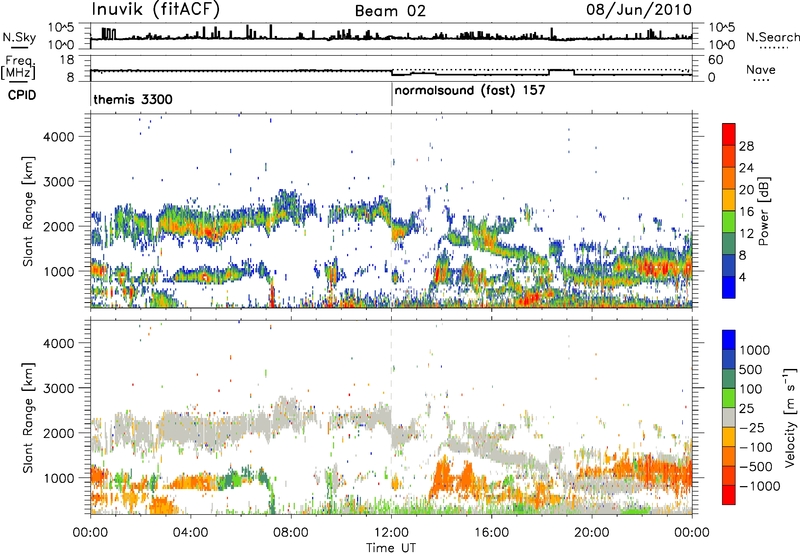Select the '12:00' time tick label

pos(391,533)
